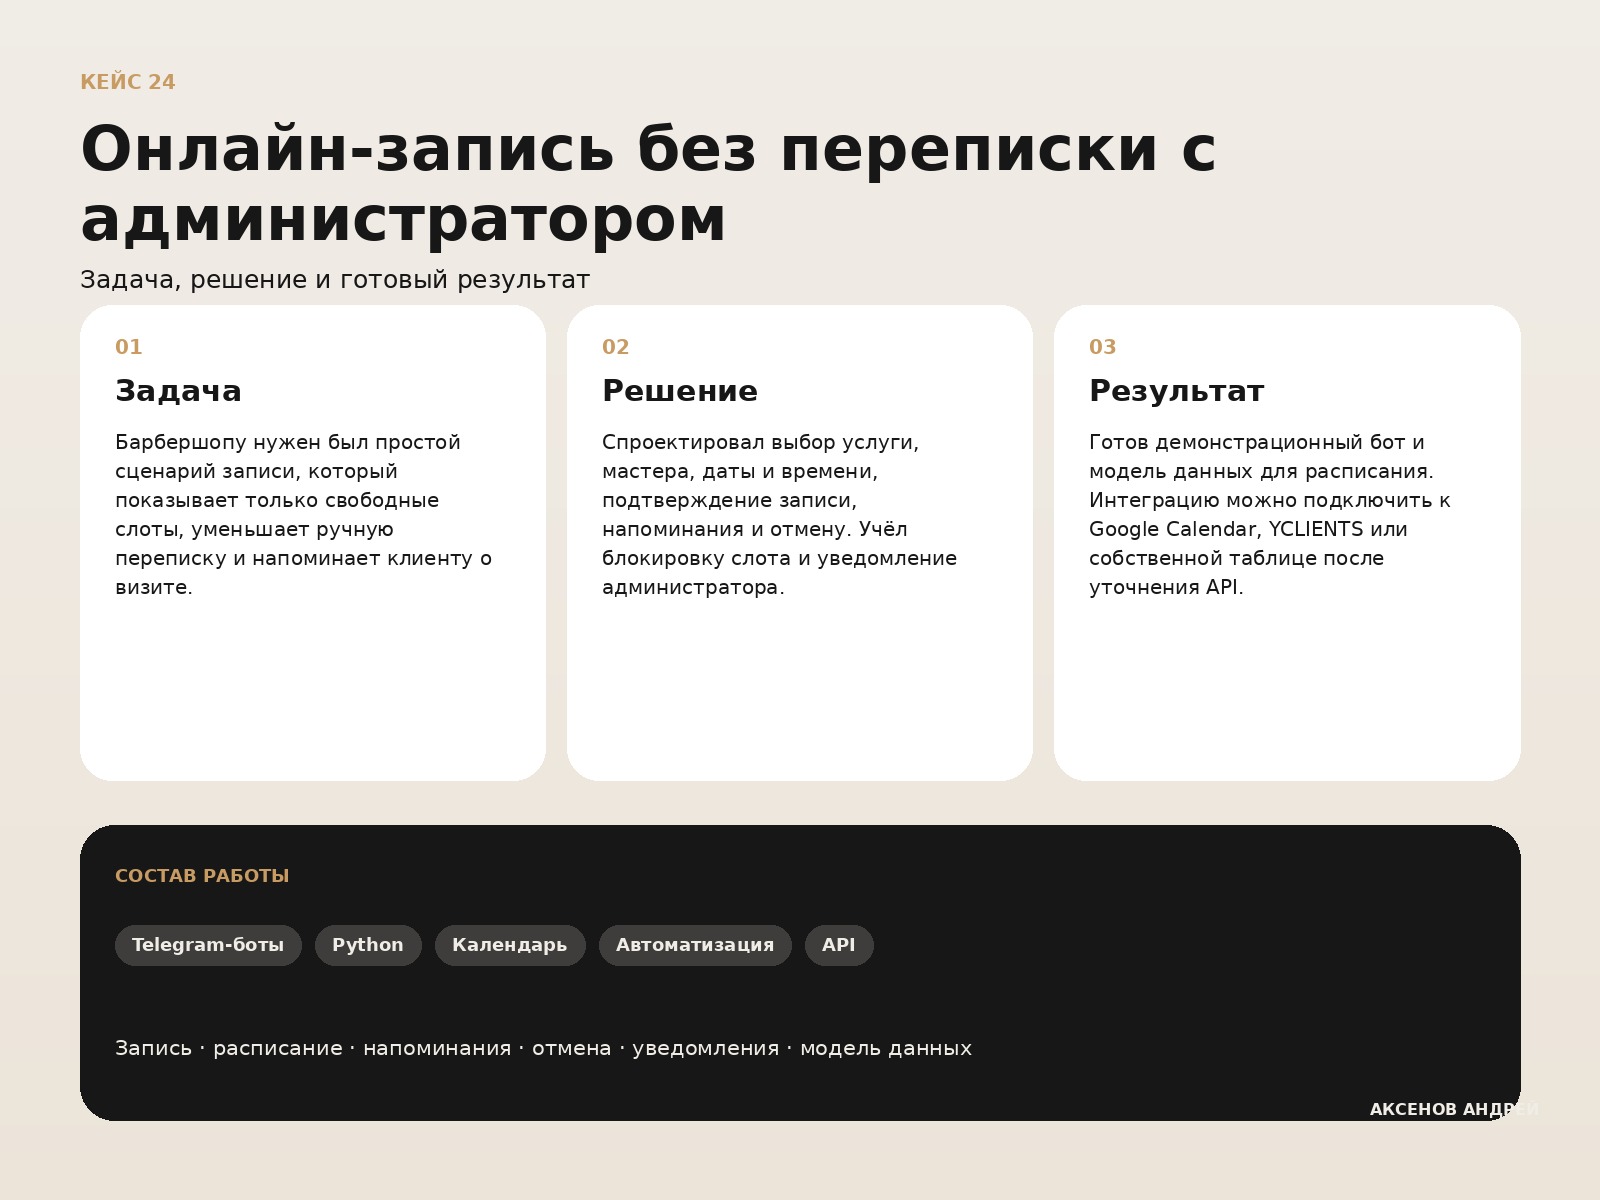Screen dimensions: 1600x1200
Task: Click the 01 card number
Action: pos(129,347)
